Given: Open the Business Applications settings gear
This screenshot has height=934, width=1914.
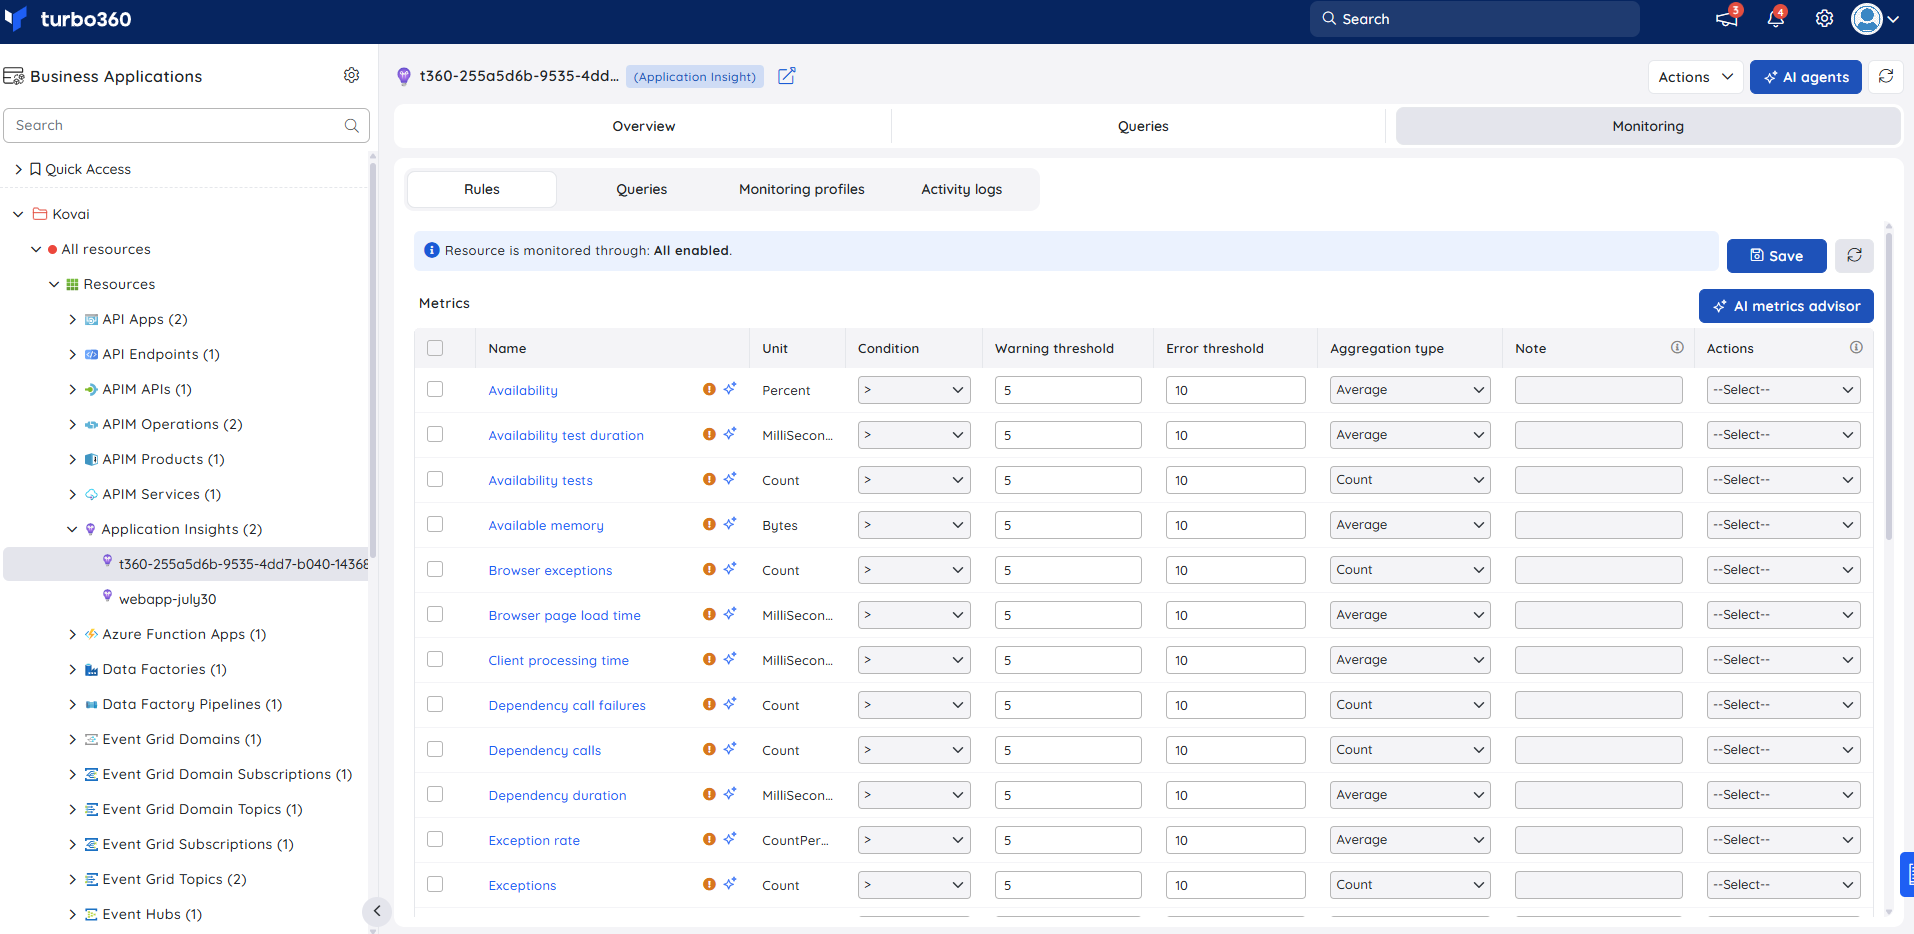Looking at the screenshot, I should pyautogui.click(x=351, y=75).
